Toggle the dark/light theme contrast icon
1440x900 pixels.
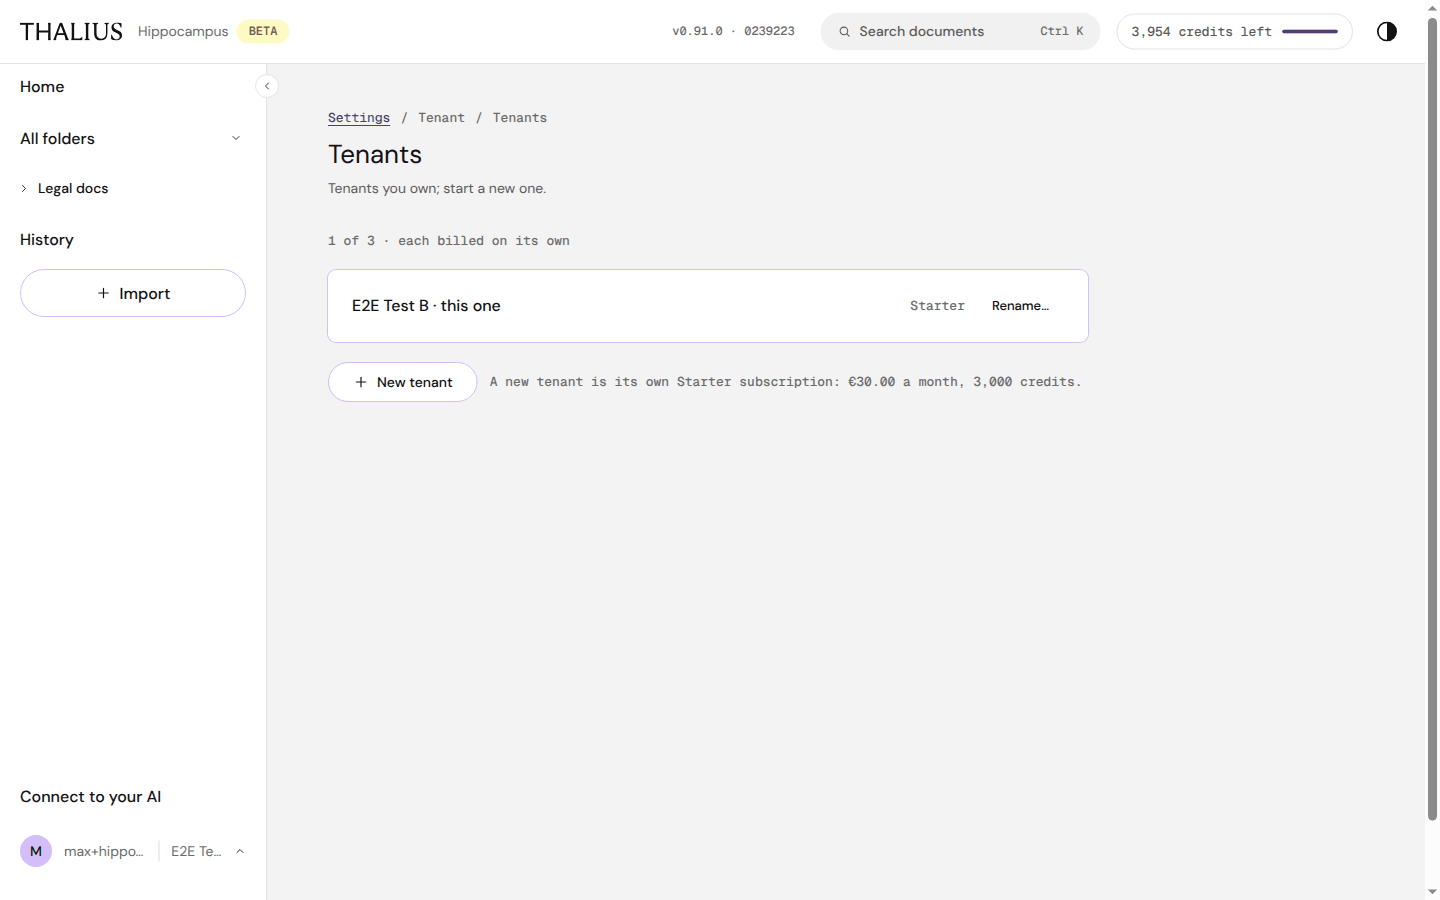tap(1386, 31)
